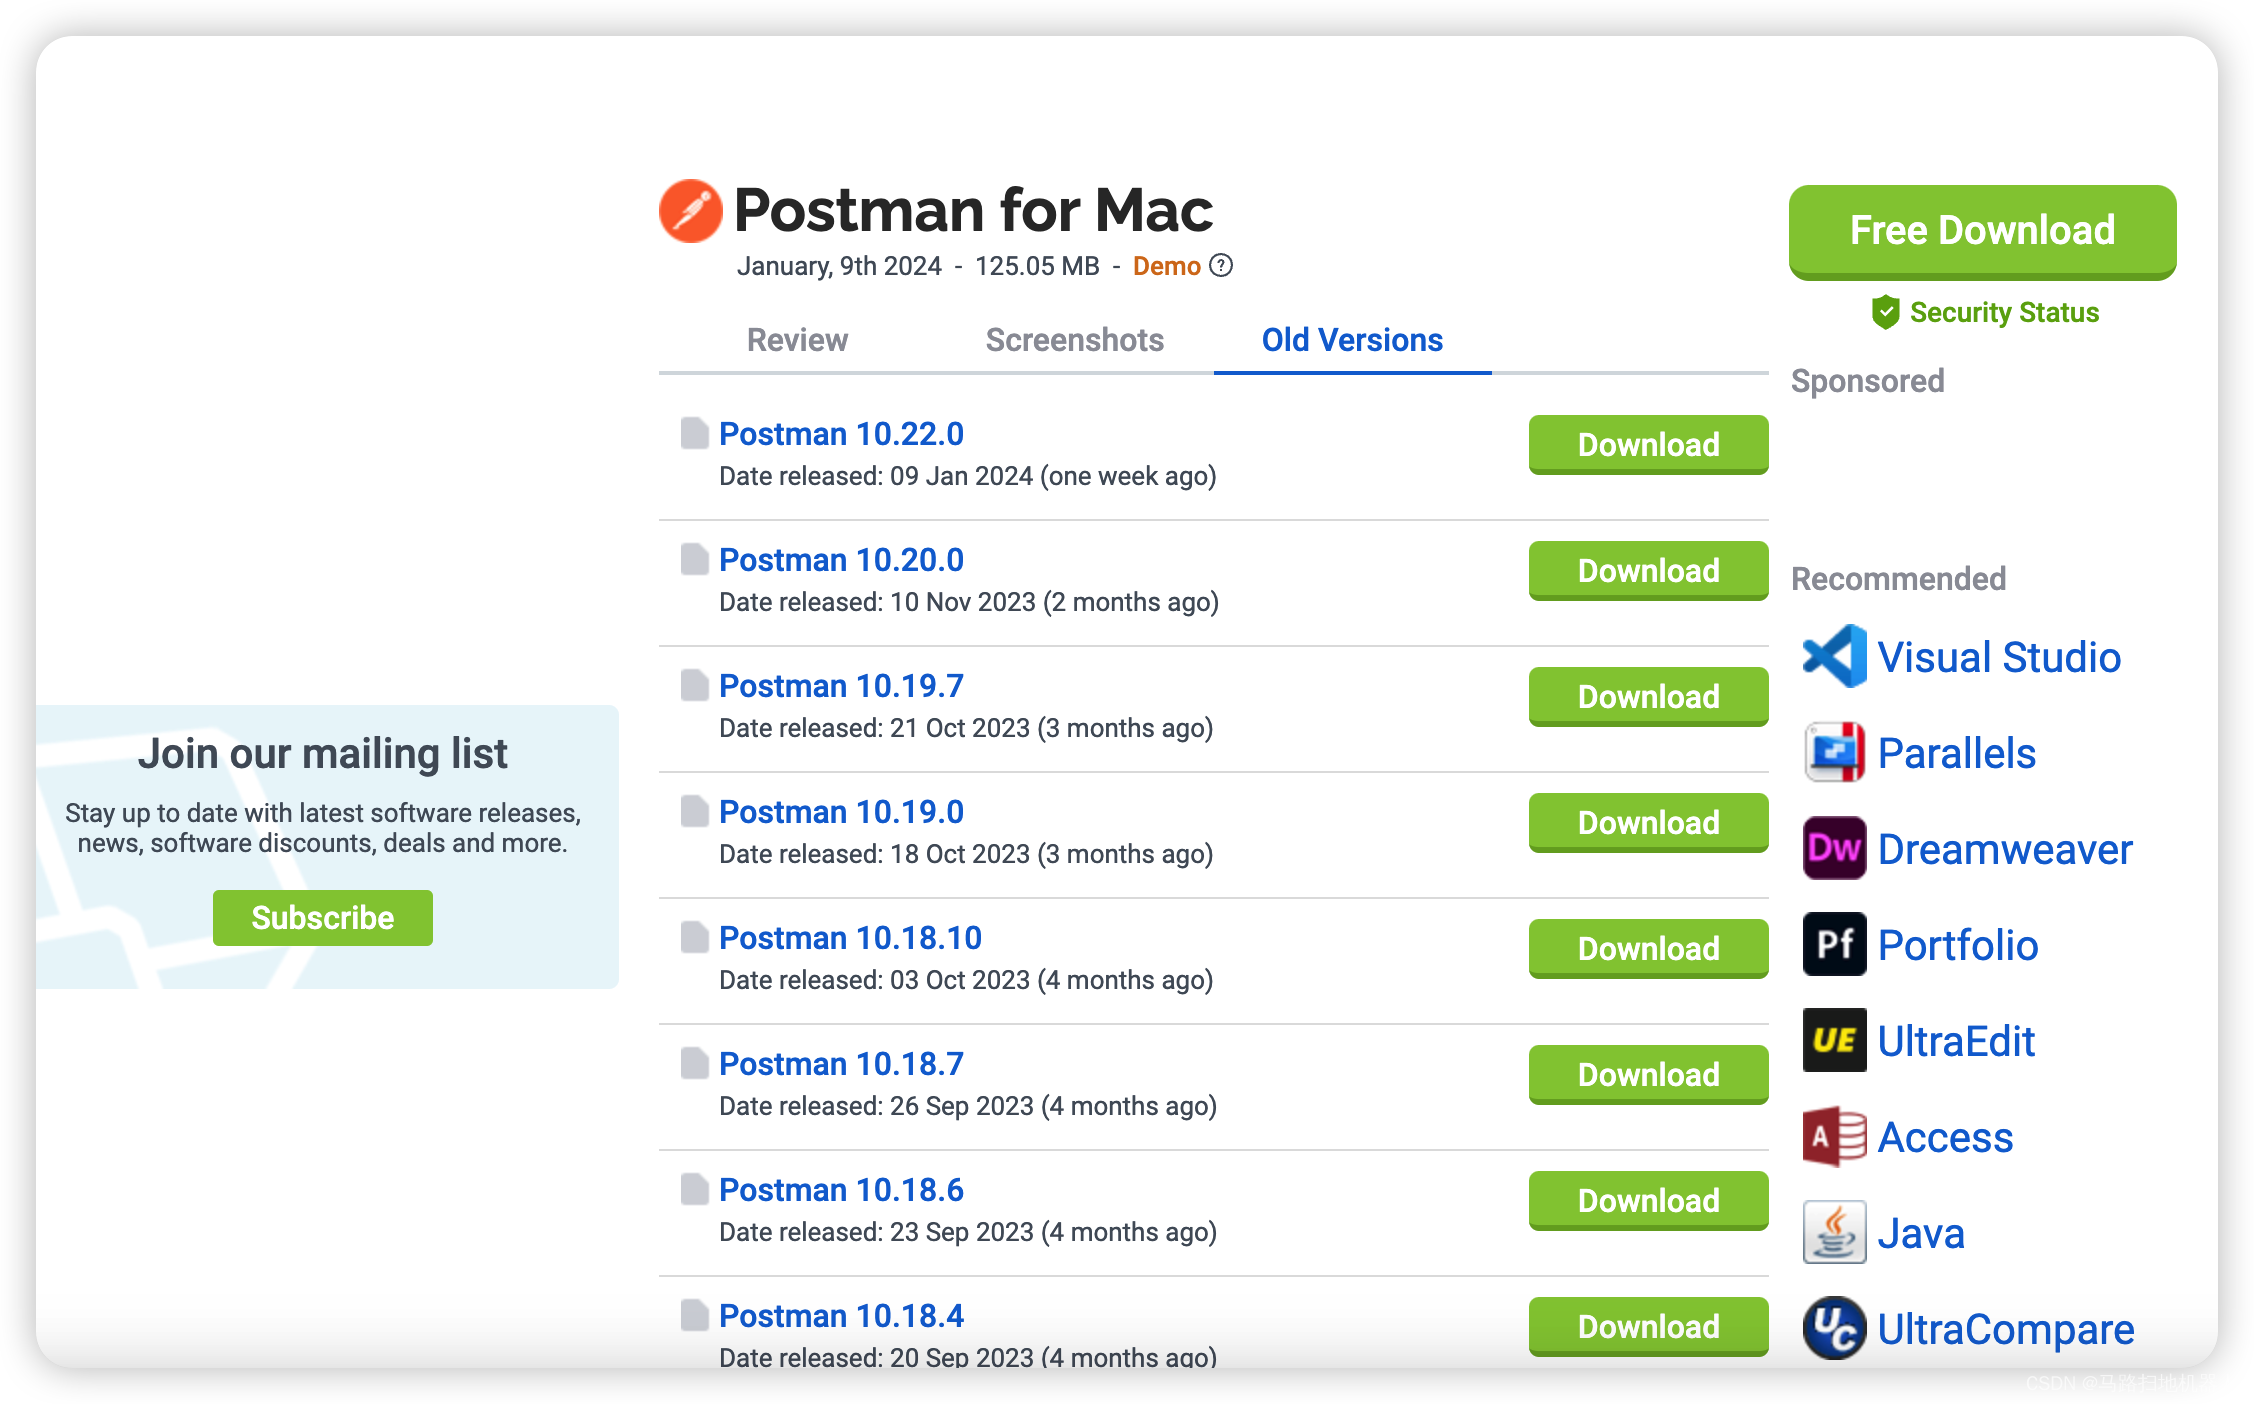Viewport: 2254px width, 1404px height.
Task: Switch to the Review tab
Action: point(797,340)
